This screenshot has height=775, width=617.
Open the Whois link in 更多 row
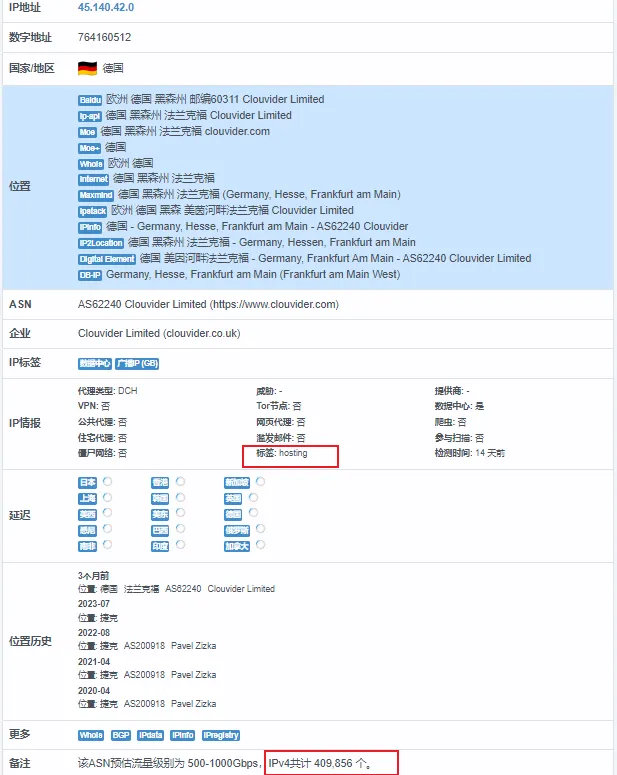[91, 735]
